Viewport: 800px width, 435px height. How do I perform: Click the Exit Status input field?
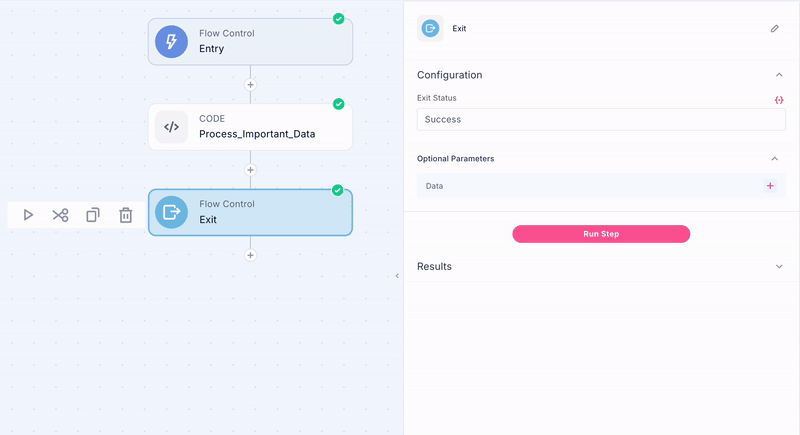(x=600, y=119)
